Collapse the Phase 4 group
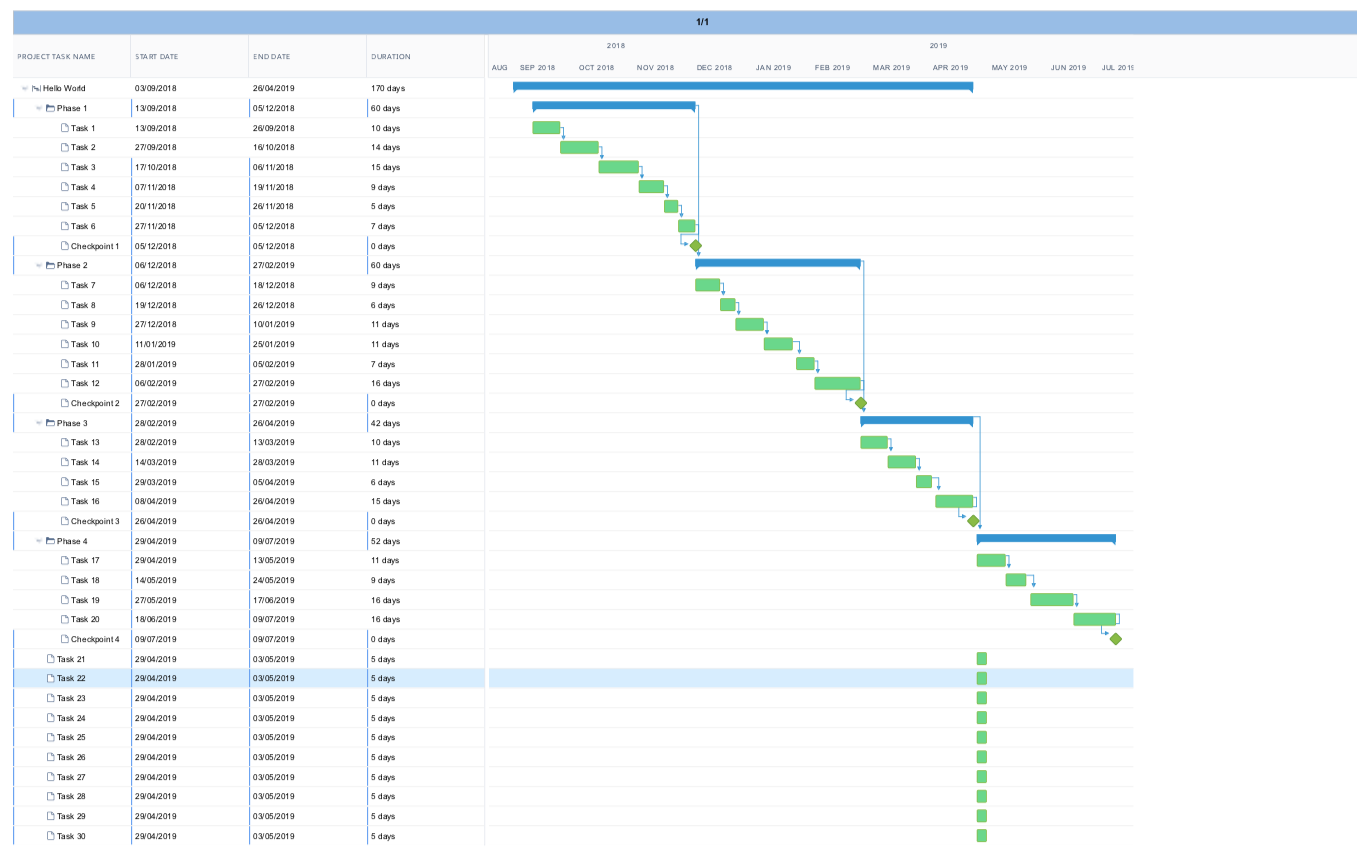The image size is (1357, 860). 39,541
